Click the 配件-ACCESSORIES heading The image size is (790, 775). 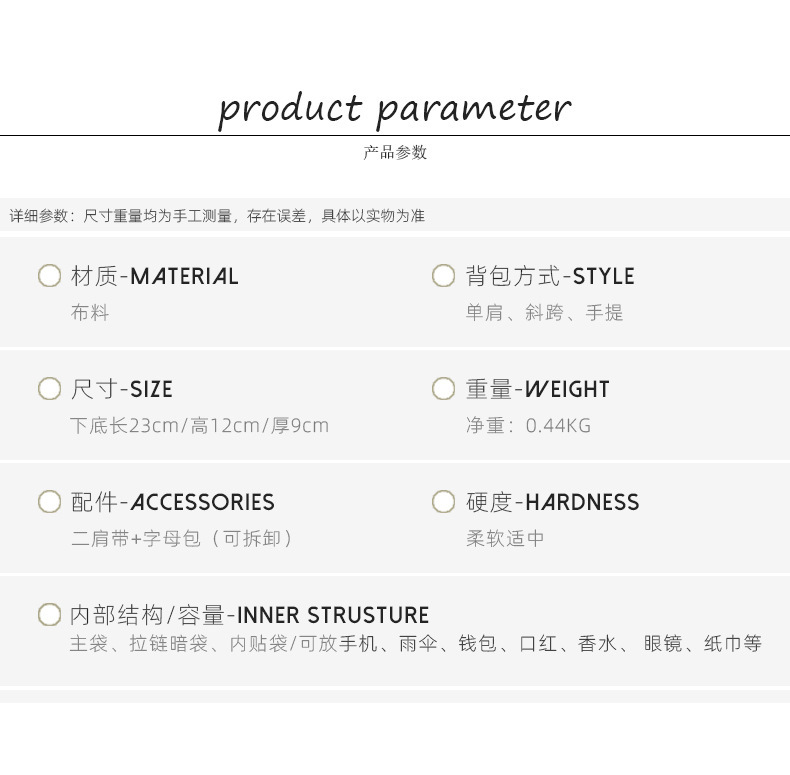point(172,502)
